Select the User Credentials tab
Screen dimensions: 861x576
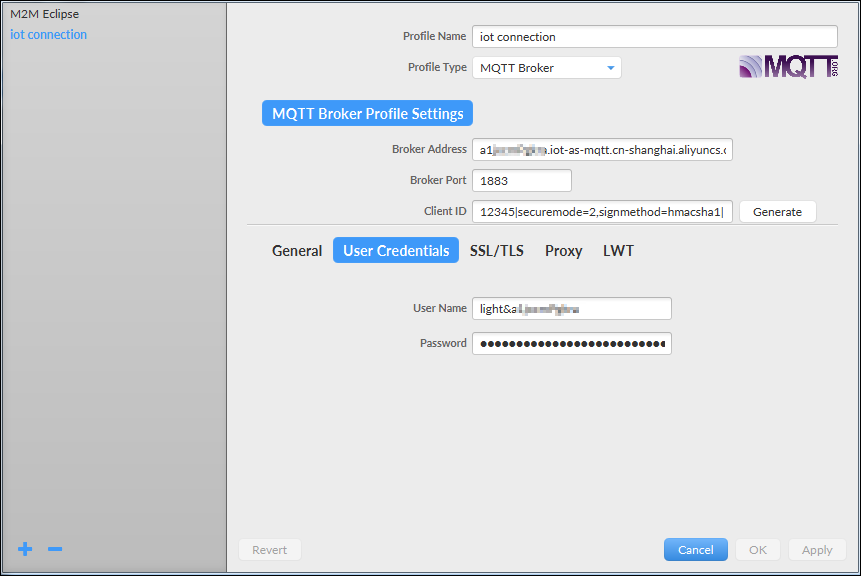pyautogui.click(x=395, y=250)
